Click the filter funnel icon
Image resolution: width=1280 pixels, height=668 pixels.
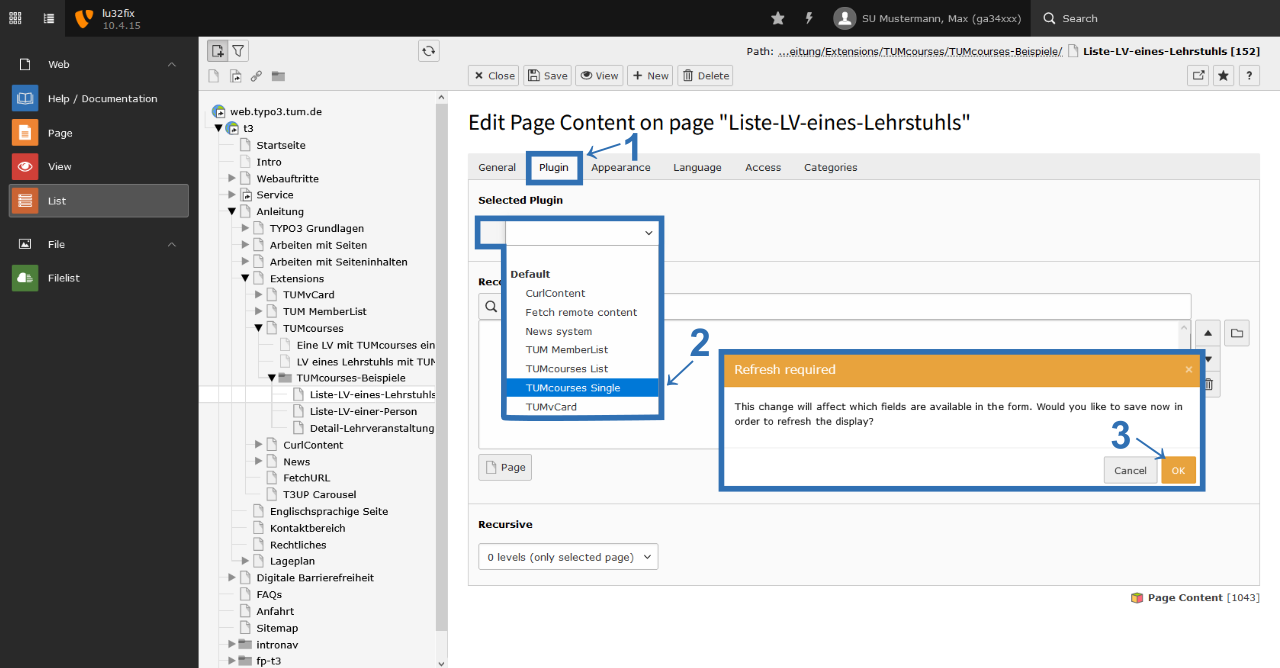click(x=238, y=51)
